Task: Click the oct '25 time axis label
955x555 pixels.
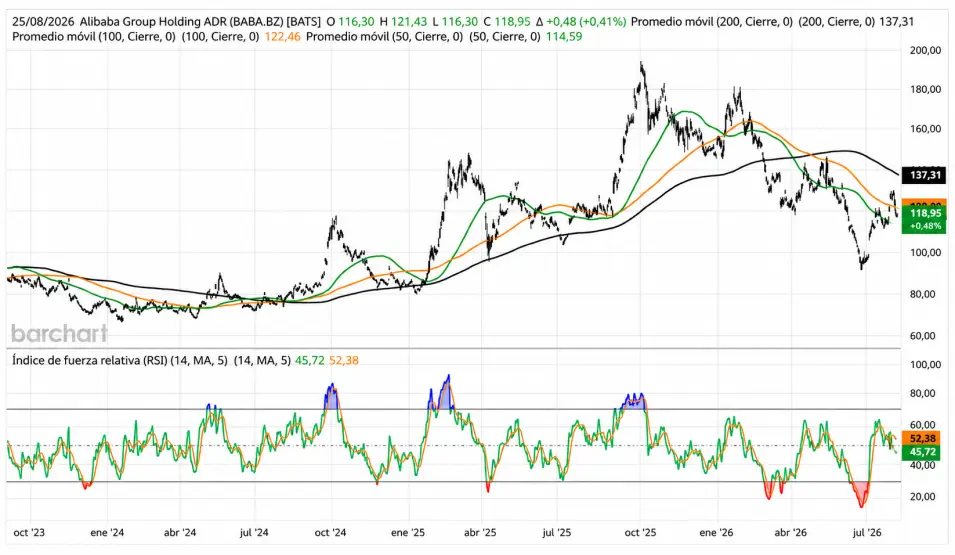Action: [640, 532]
